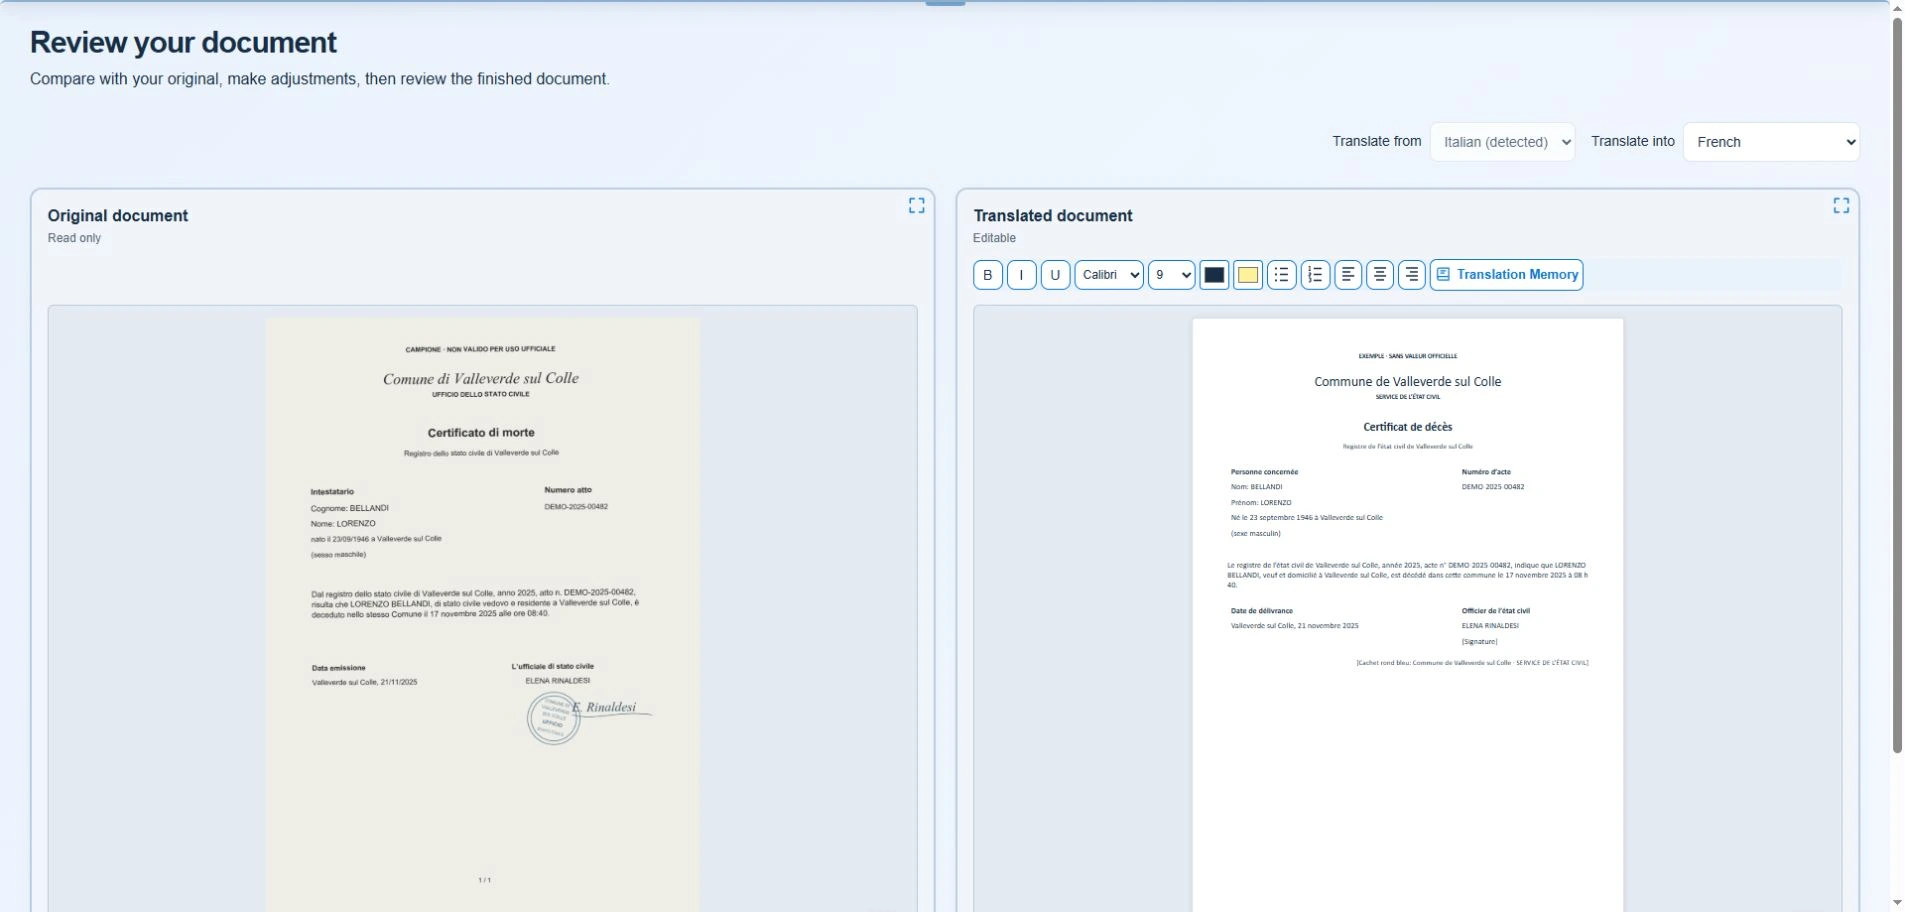Align text left
Image resolution: width=1905 pixels, height=912 pixels.
(x=1348, y=275)
